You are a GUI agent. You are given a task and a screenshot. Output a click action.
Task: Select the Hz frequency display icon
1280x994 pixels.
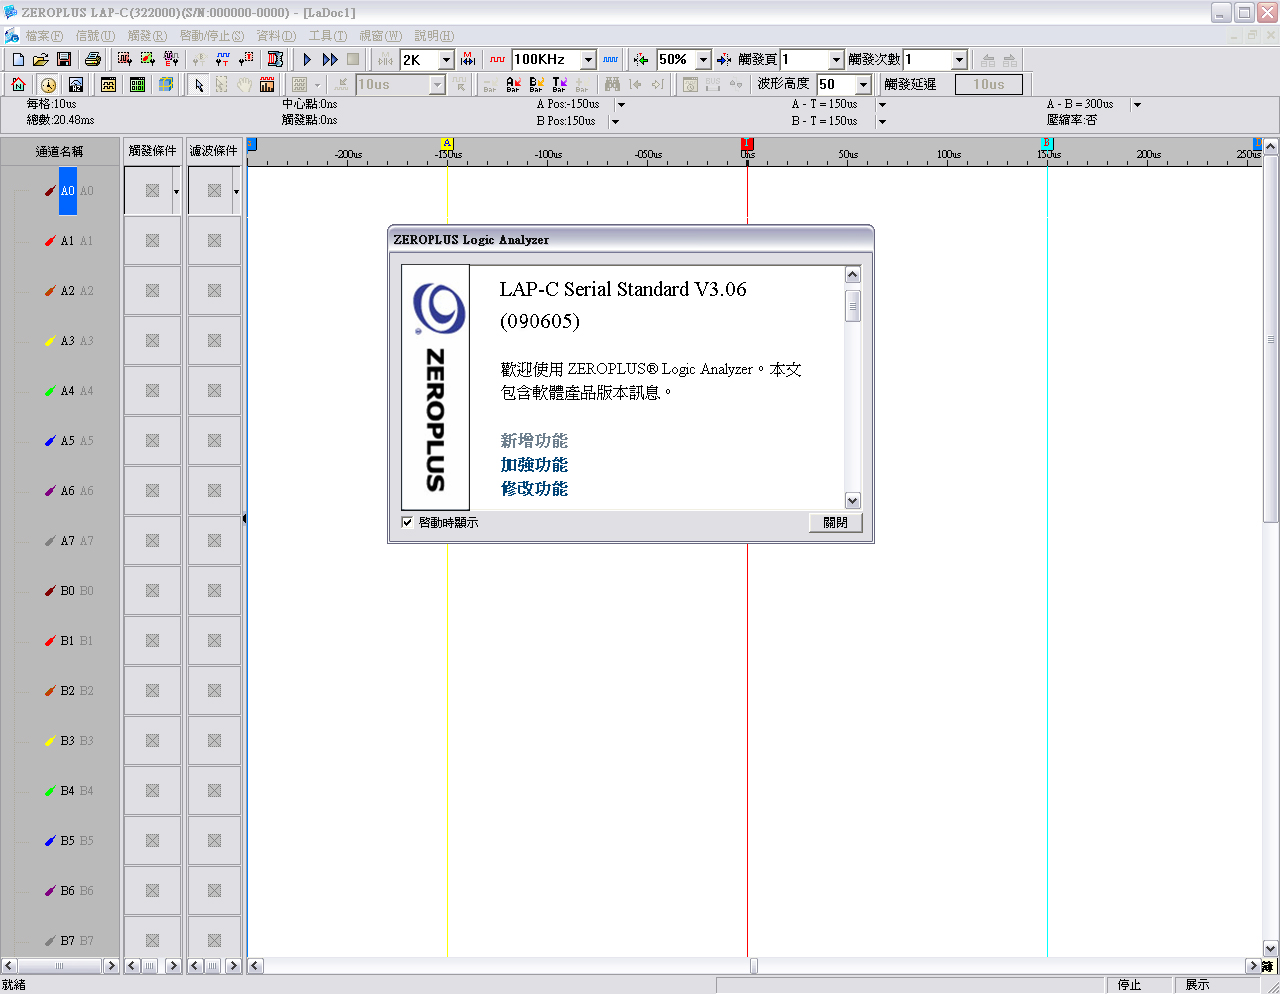[x=76, y=85]
